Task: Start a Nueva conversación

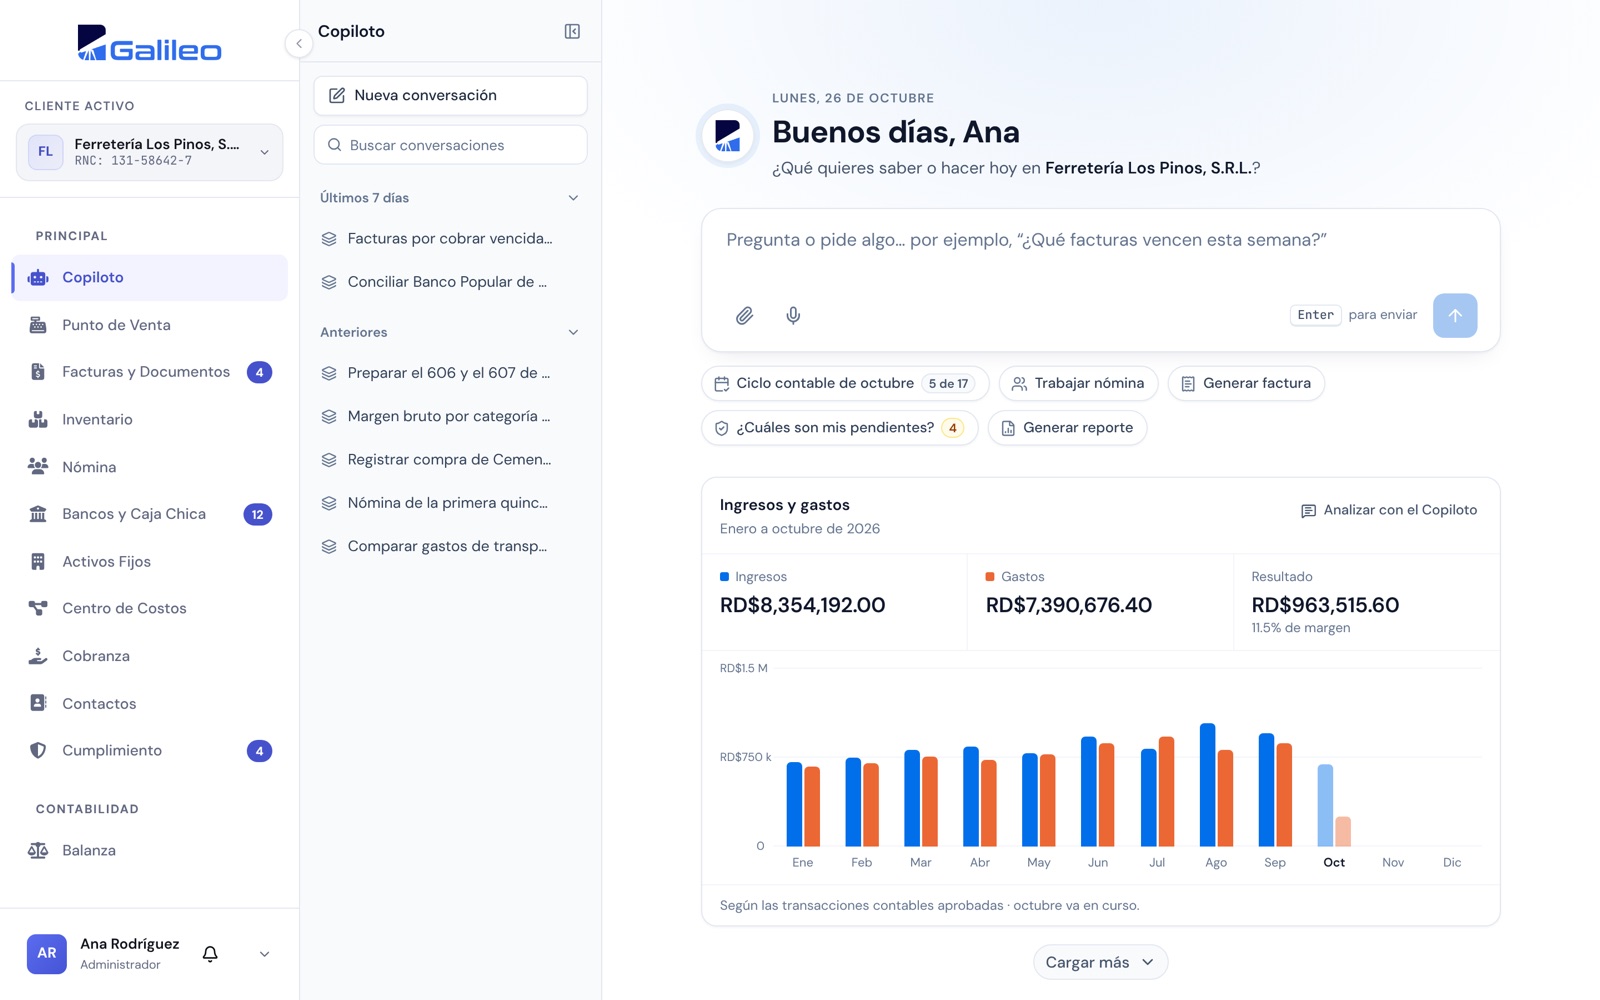Action: pos(450,96)
